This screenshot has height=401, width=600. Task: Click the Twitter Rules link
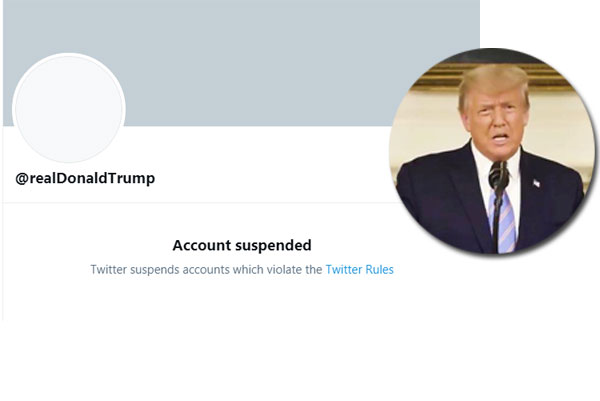(x=359, y=270)
